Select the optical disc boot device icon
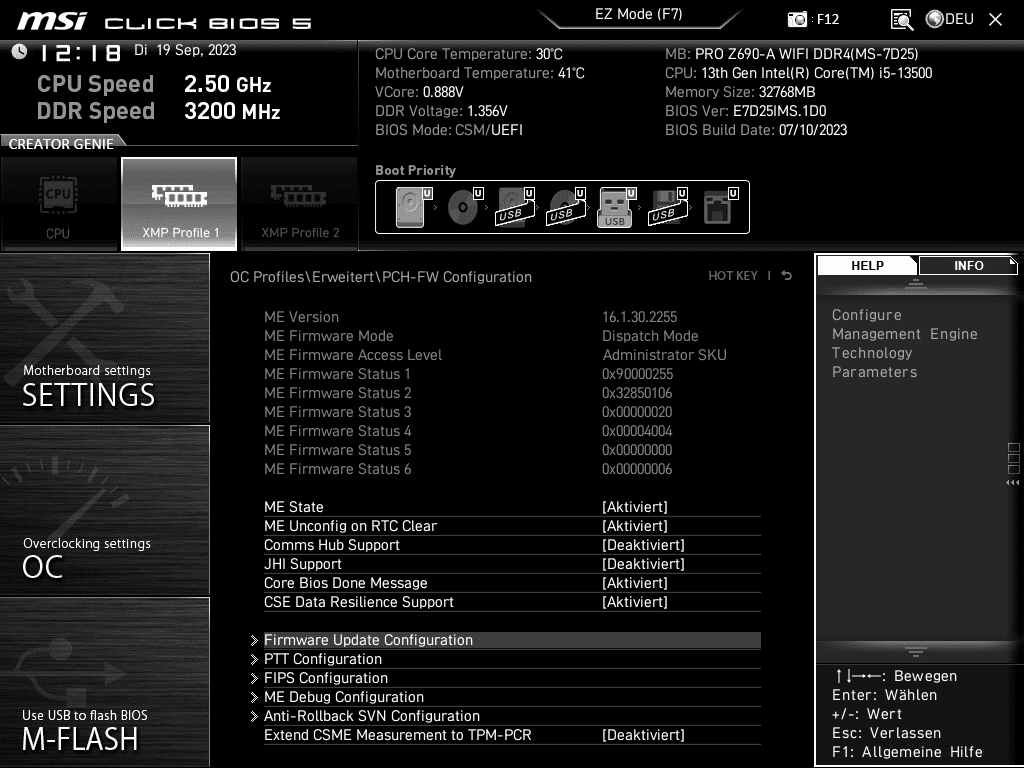The width and height of the screenshot is (1024, 768). pos(464,206)
